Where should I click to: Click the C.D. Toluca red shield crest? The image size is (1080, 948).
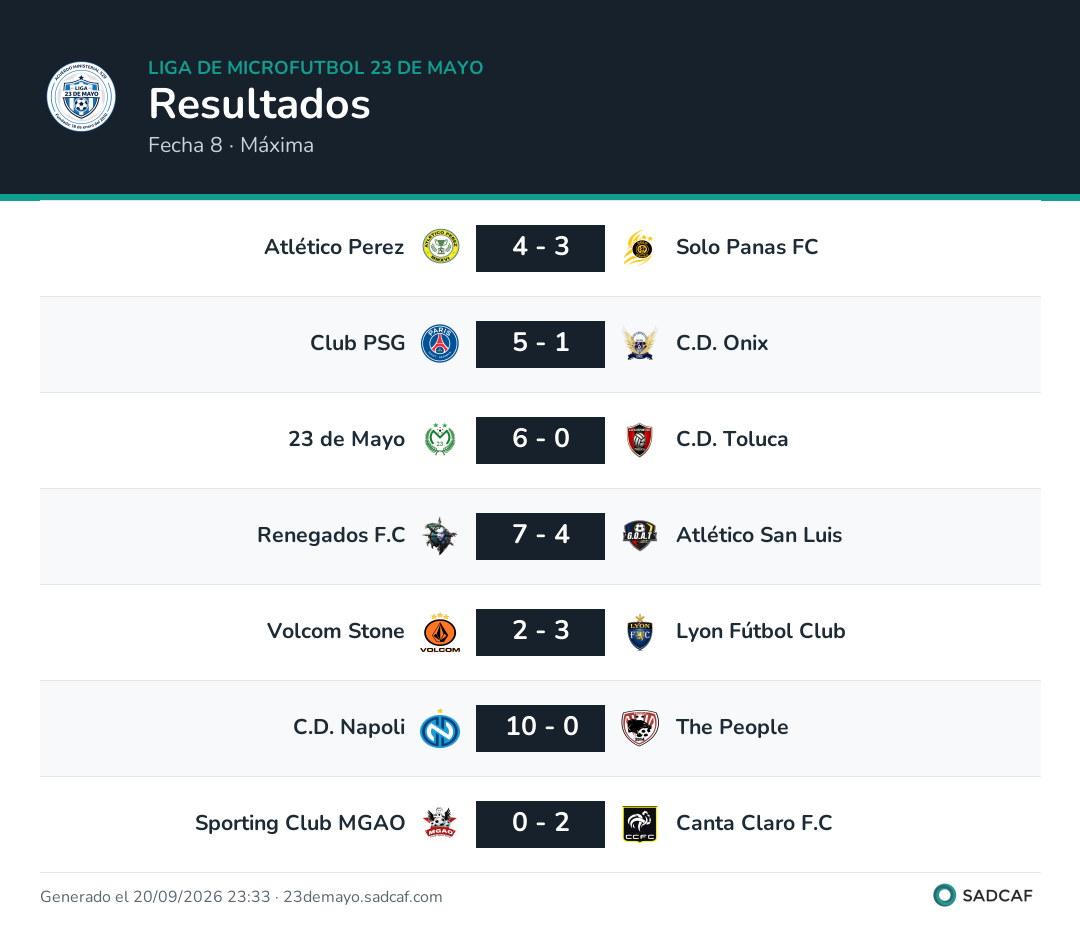(640, 440)
